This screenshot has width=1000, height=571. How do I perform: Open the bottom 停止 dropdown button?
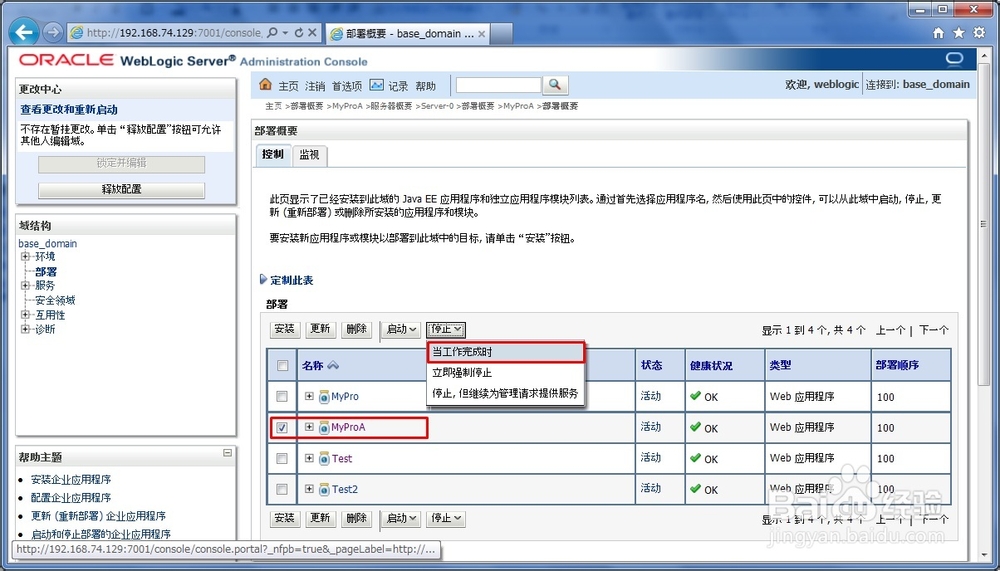pyautogui.click(x=445, y=518)
